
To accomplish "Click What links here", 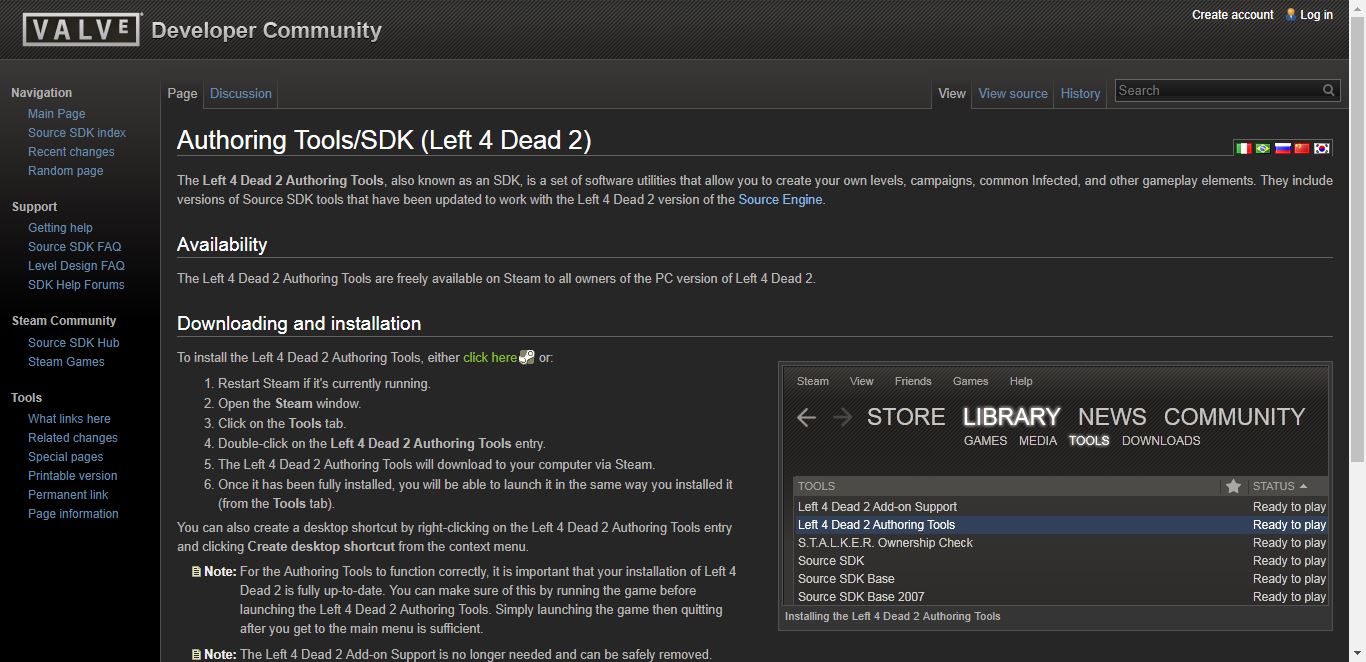I will [69, 419].
